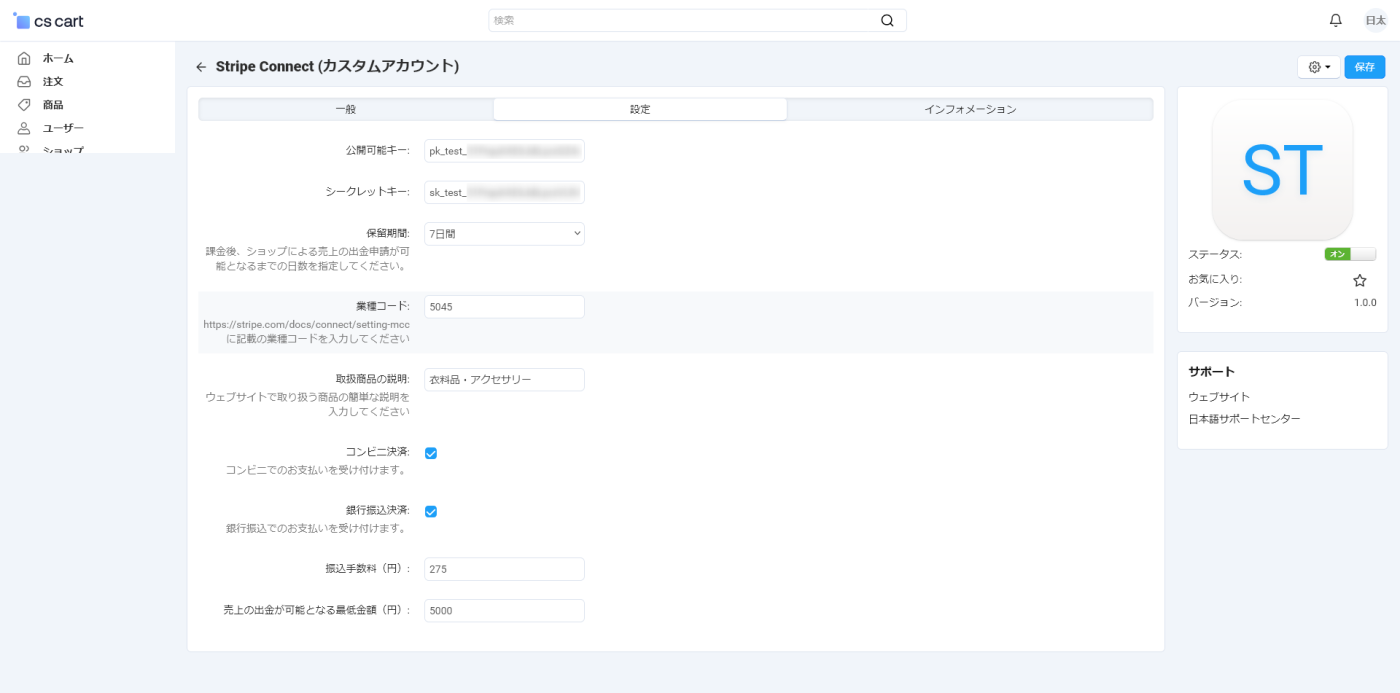Switch to the 一般 tab
Viewport: 1400px width, 693px height.
click(x=345, y=109)
